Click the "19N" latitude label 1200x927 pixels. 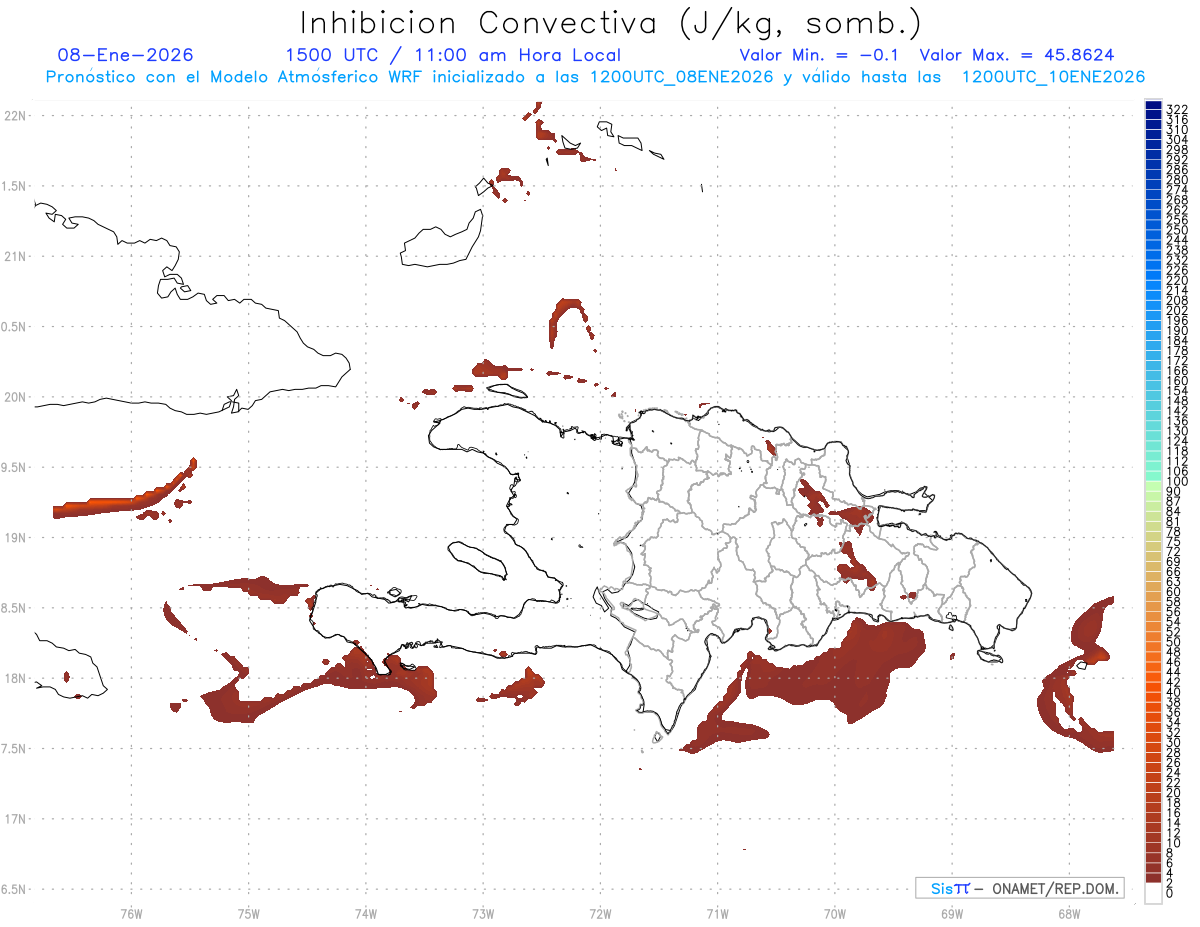[x=15, y=538]
